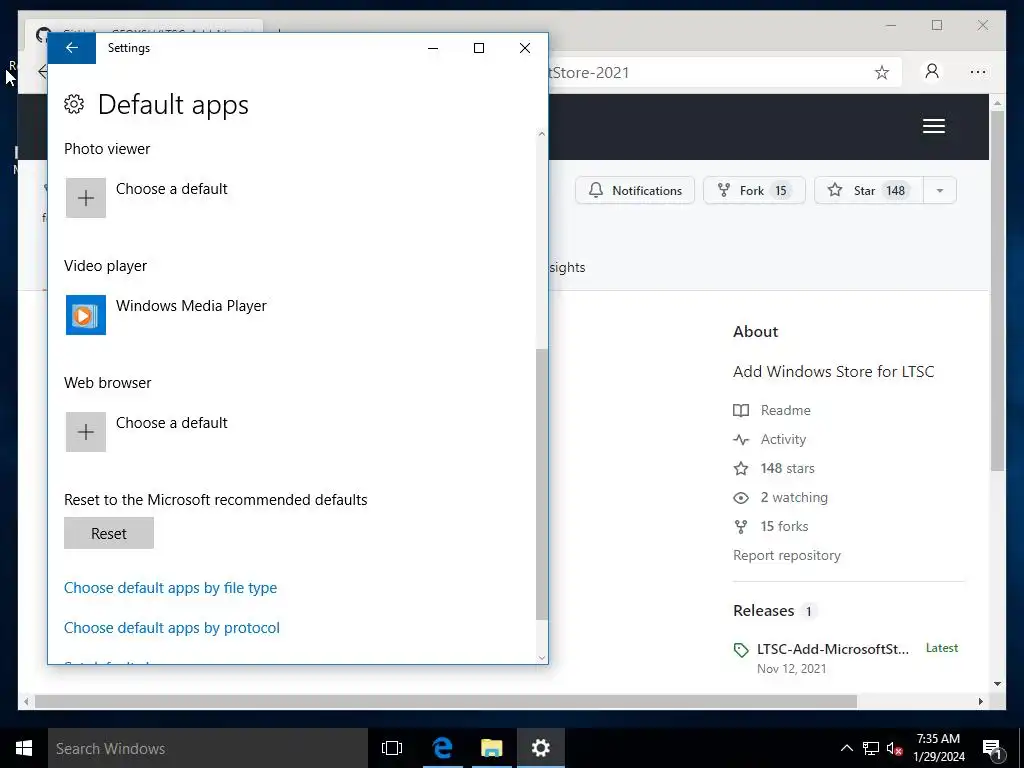
Task: Click the Readme book icon
Action: click(x=741, y=410)
